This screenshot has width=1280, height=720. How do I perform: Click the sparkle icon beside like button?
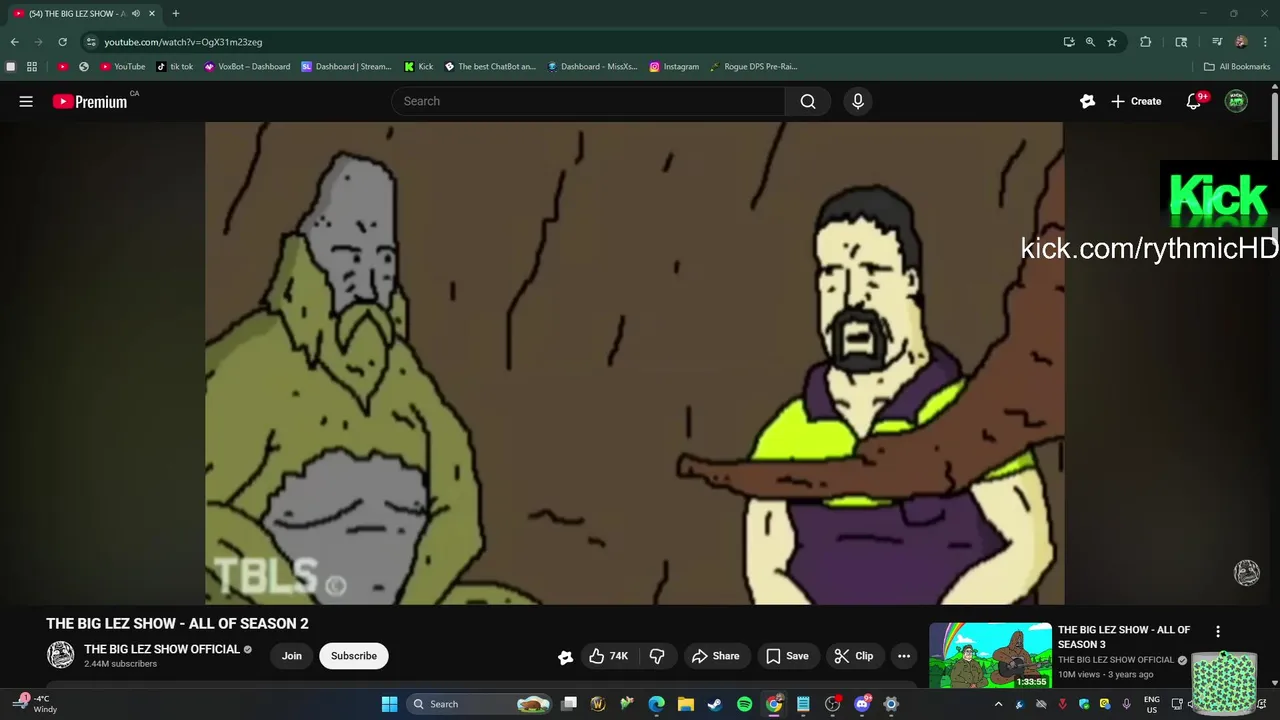pos(565,657)
